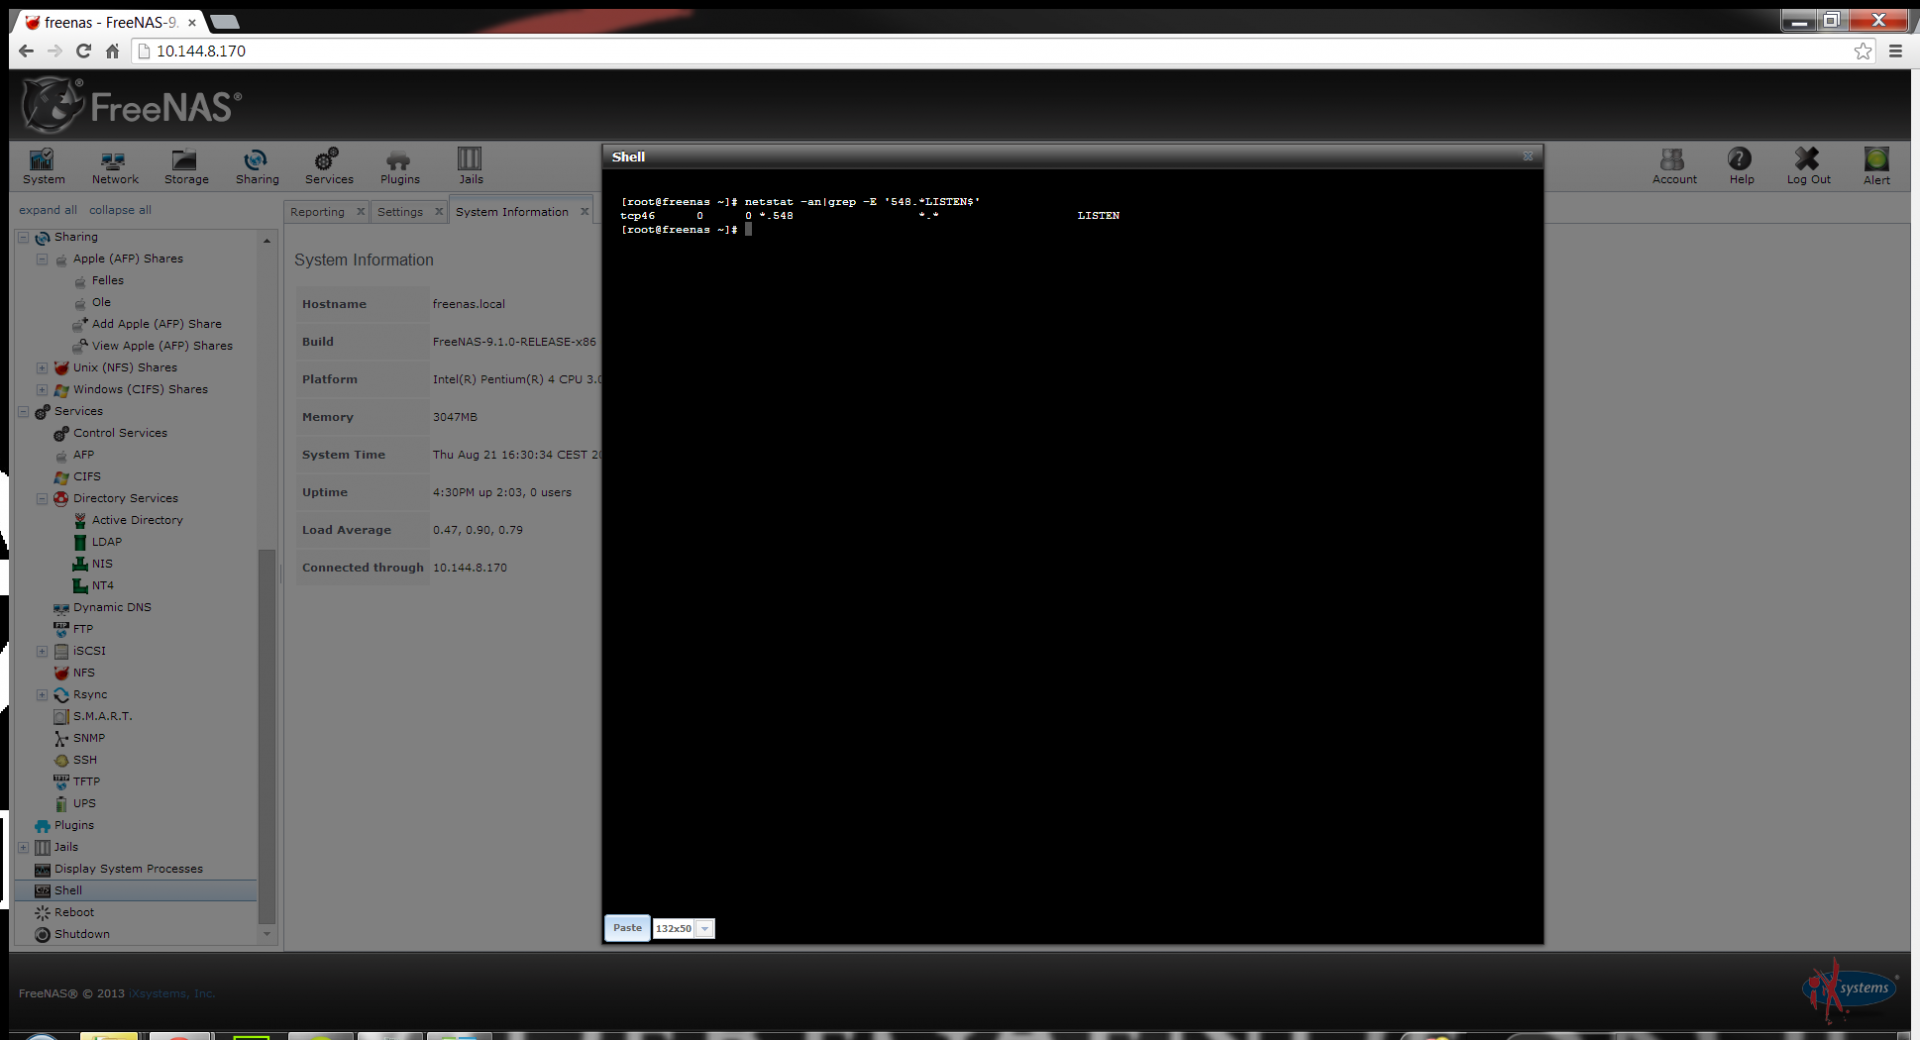Open a new browser tab
1920x1040 pixels.
tap(225, 22)
